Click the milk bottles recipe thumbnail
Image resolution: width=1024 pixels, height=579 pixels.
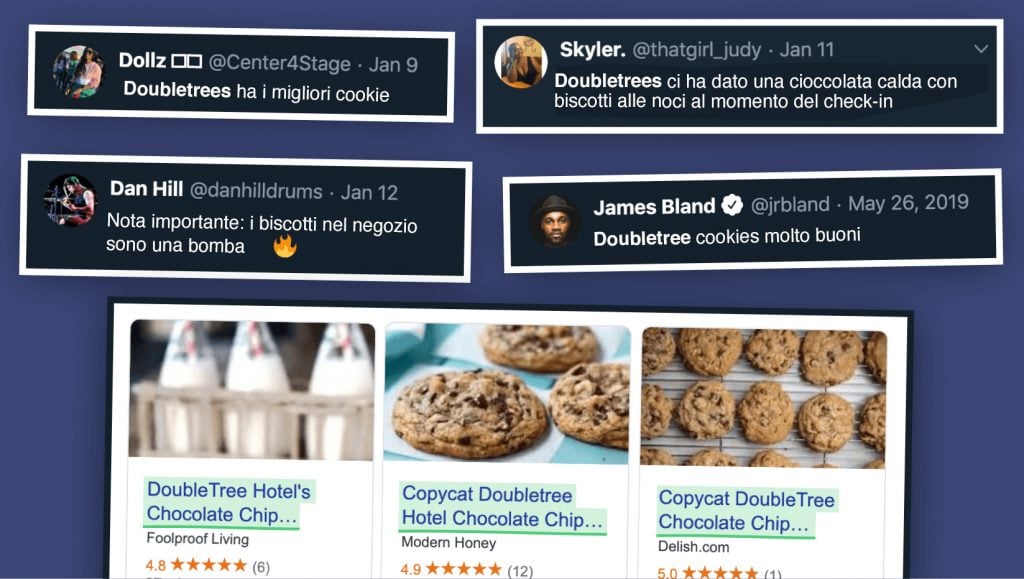[x=252, y=389]
